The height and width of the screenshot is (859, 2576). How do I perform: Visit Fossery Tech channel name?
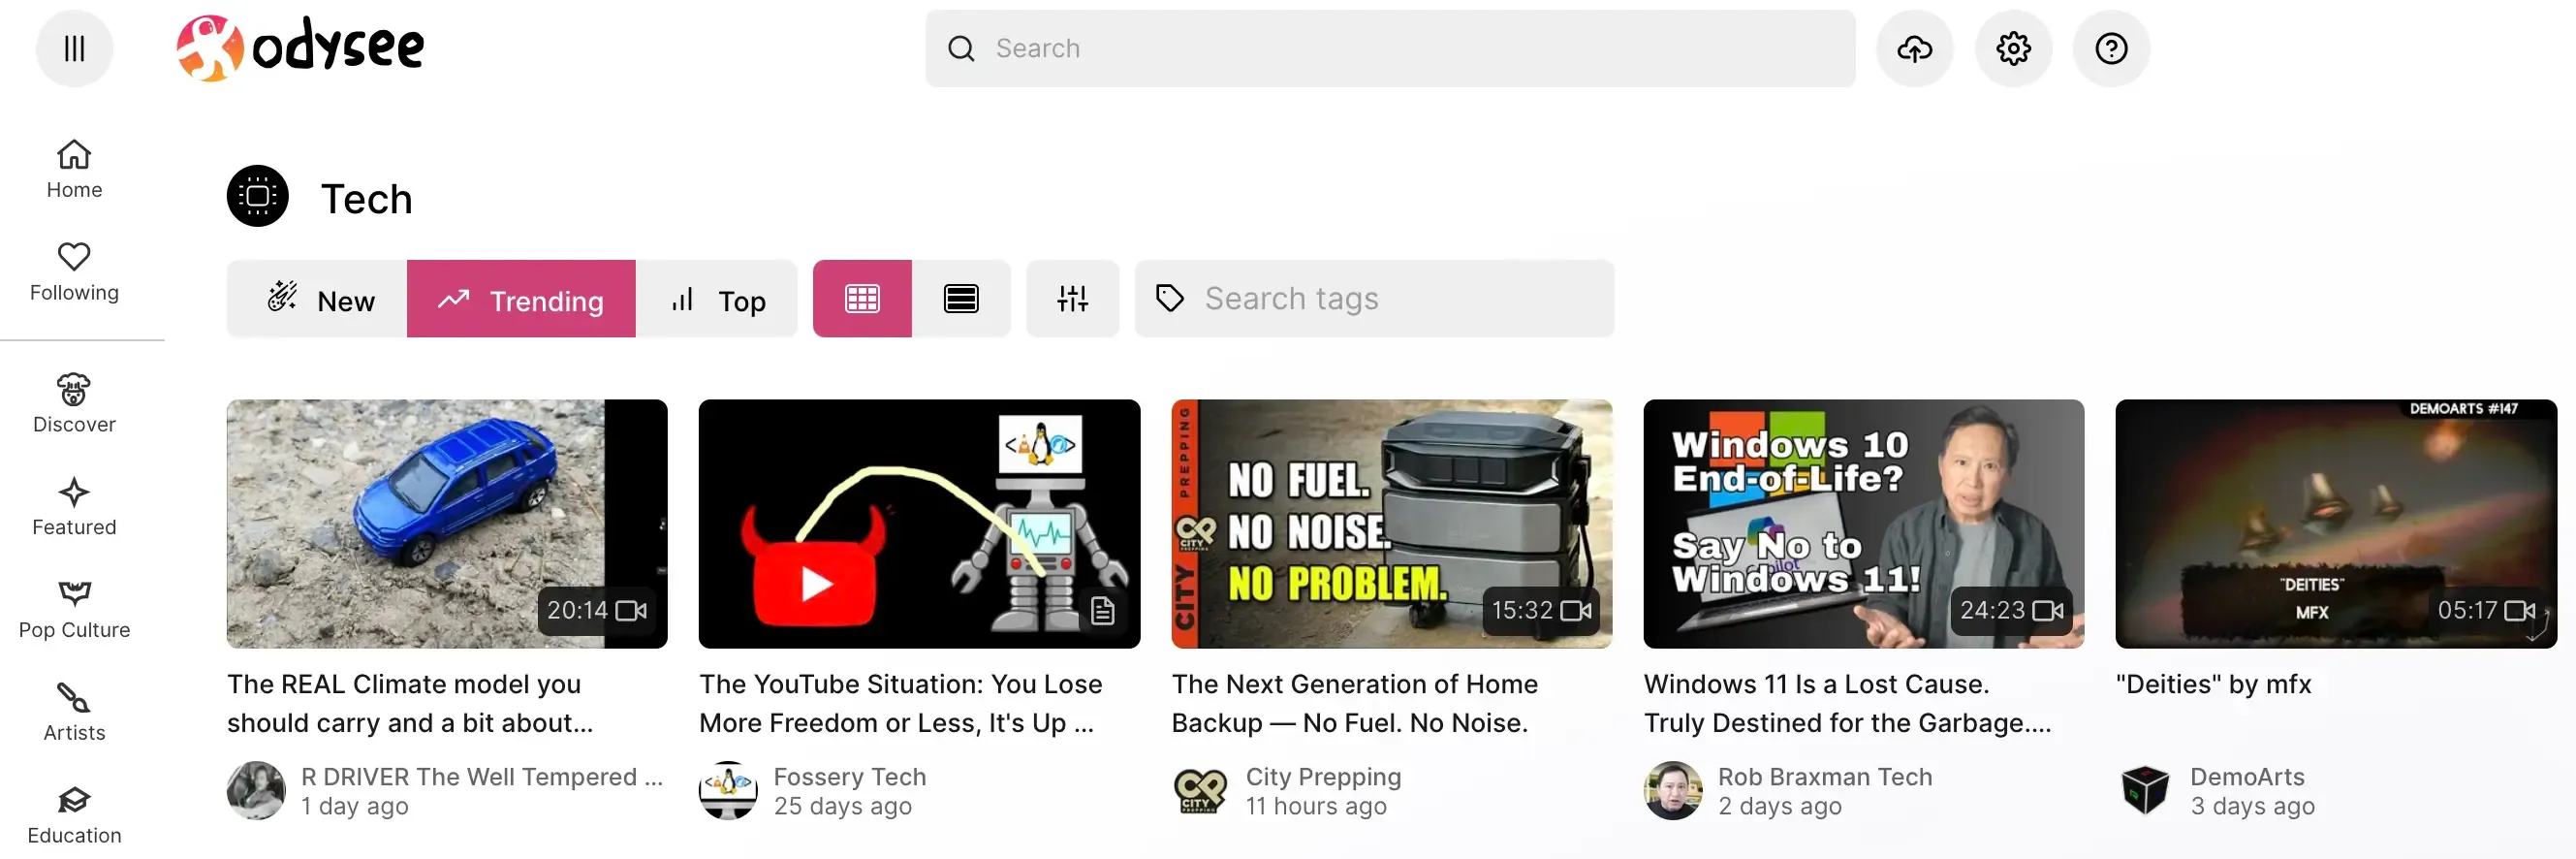point(849,776)
